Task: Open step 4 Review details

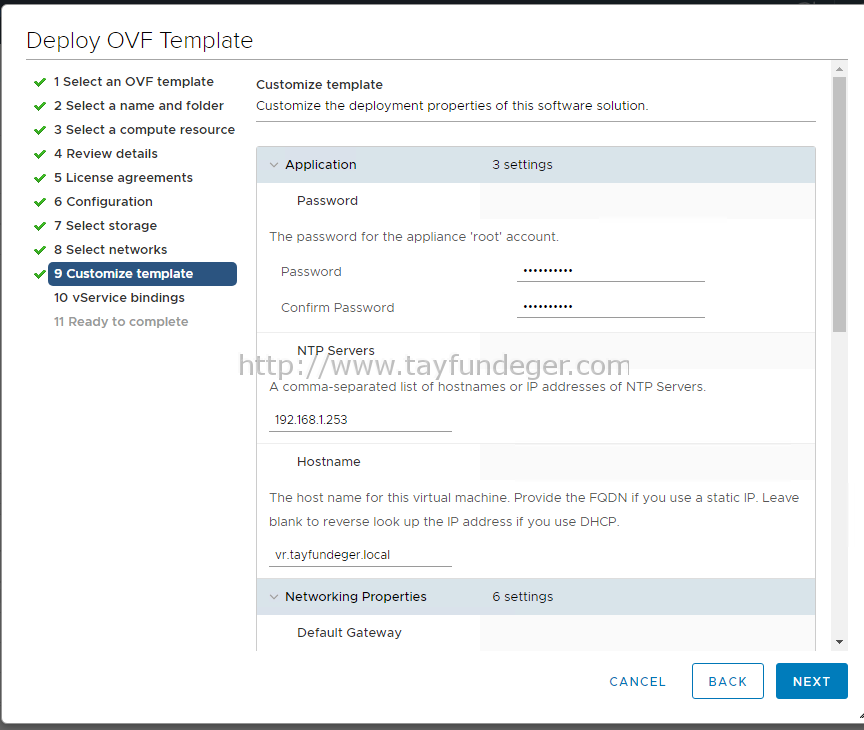Action: [106, 154]
